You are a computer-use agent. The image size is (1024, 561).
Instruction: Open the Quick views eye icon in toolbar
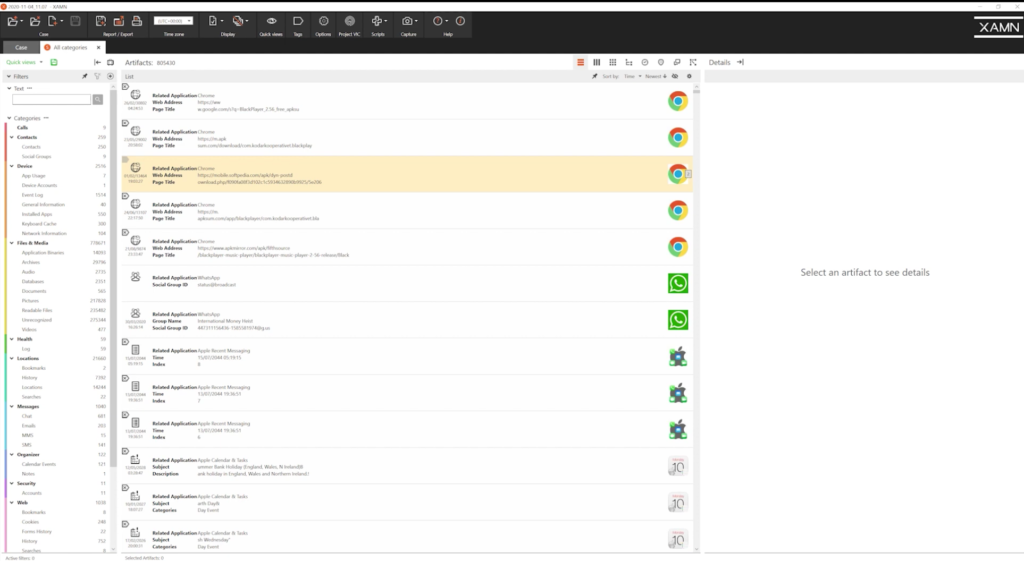point(271,21)
